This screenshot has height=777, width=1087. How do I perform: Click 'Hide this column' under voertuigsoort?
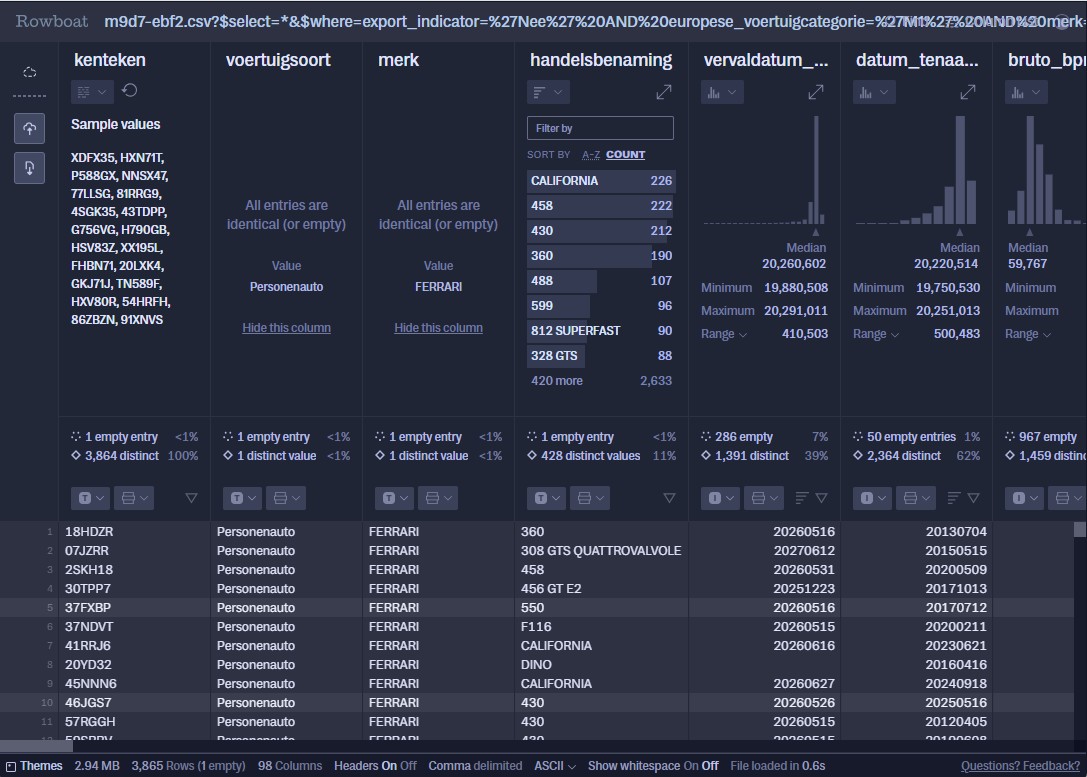pos(286,328)
